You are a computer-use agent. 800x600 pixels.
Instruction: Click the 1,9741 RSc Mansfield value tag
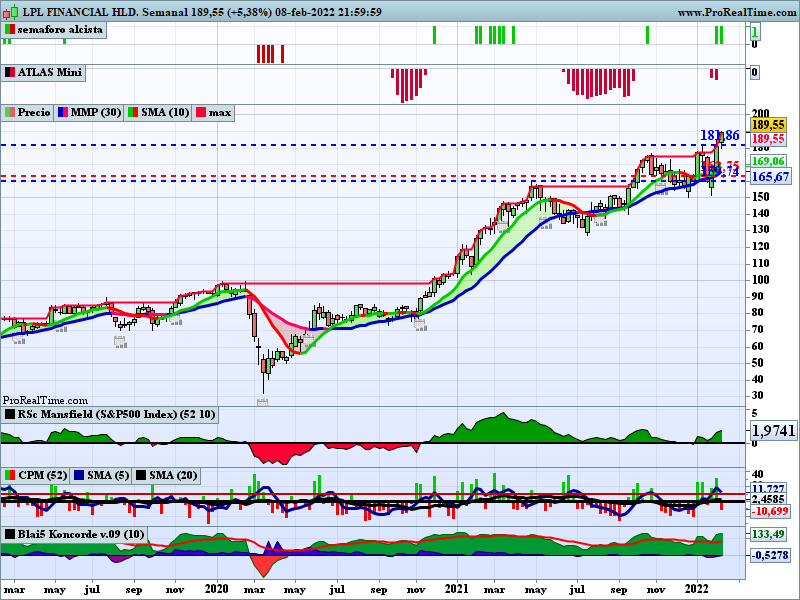click(x=773, y=431)
